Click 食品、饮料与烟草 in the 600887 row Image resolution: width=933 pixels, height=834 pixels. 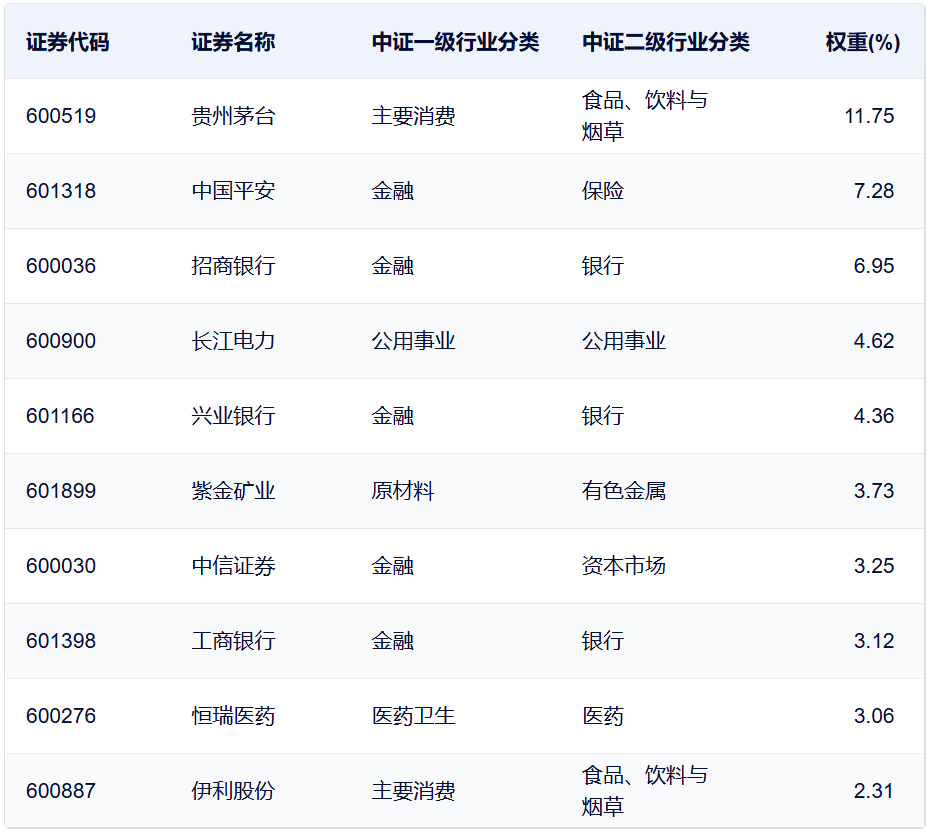pyautogui.click(x=645, y=791)
